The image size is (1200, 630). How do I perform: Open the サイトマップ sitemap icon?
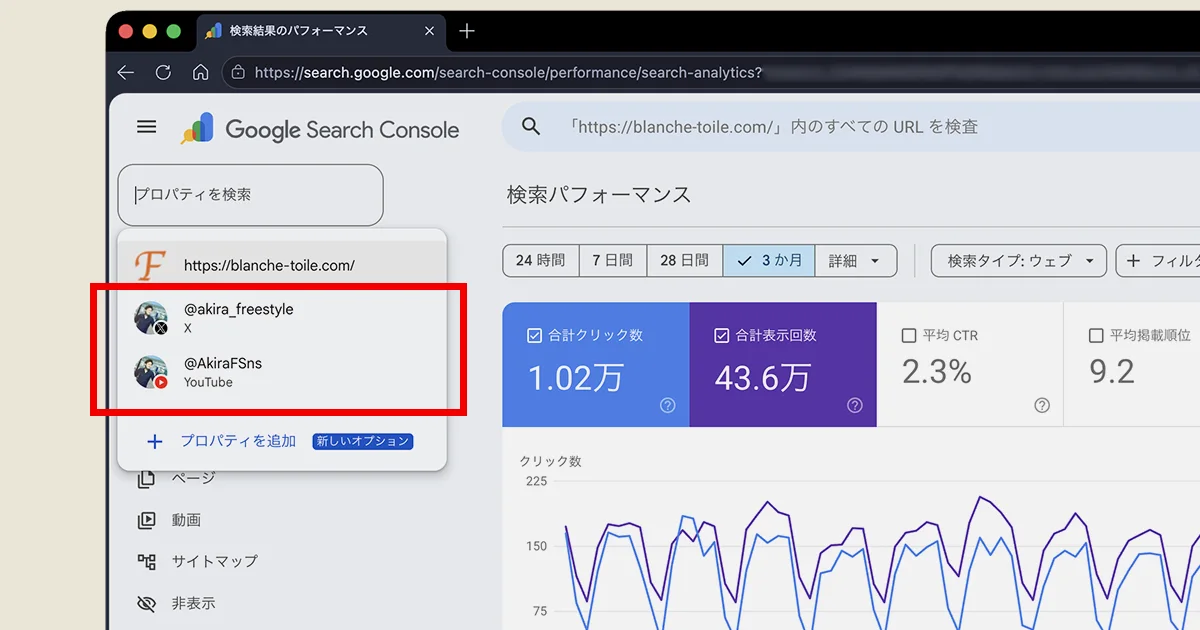(x=146, y=561)
